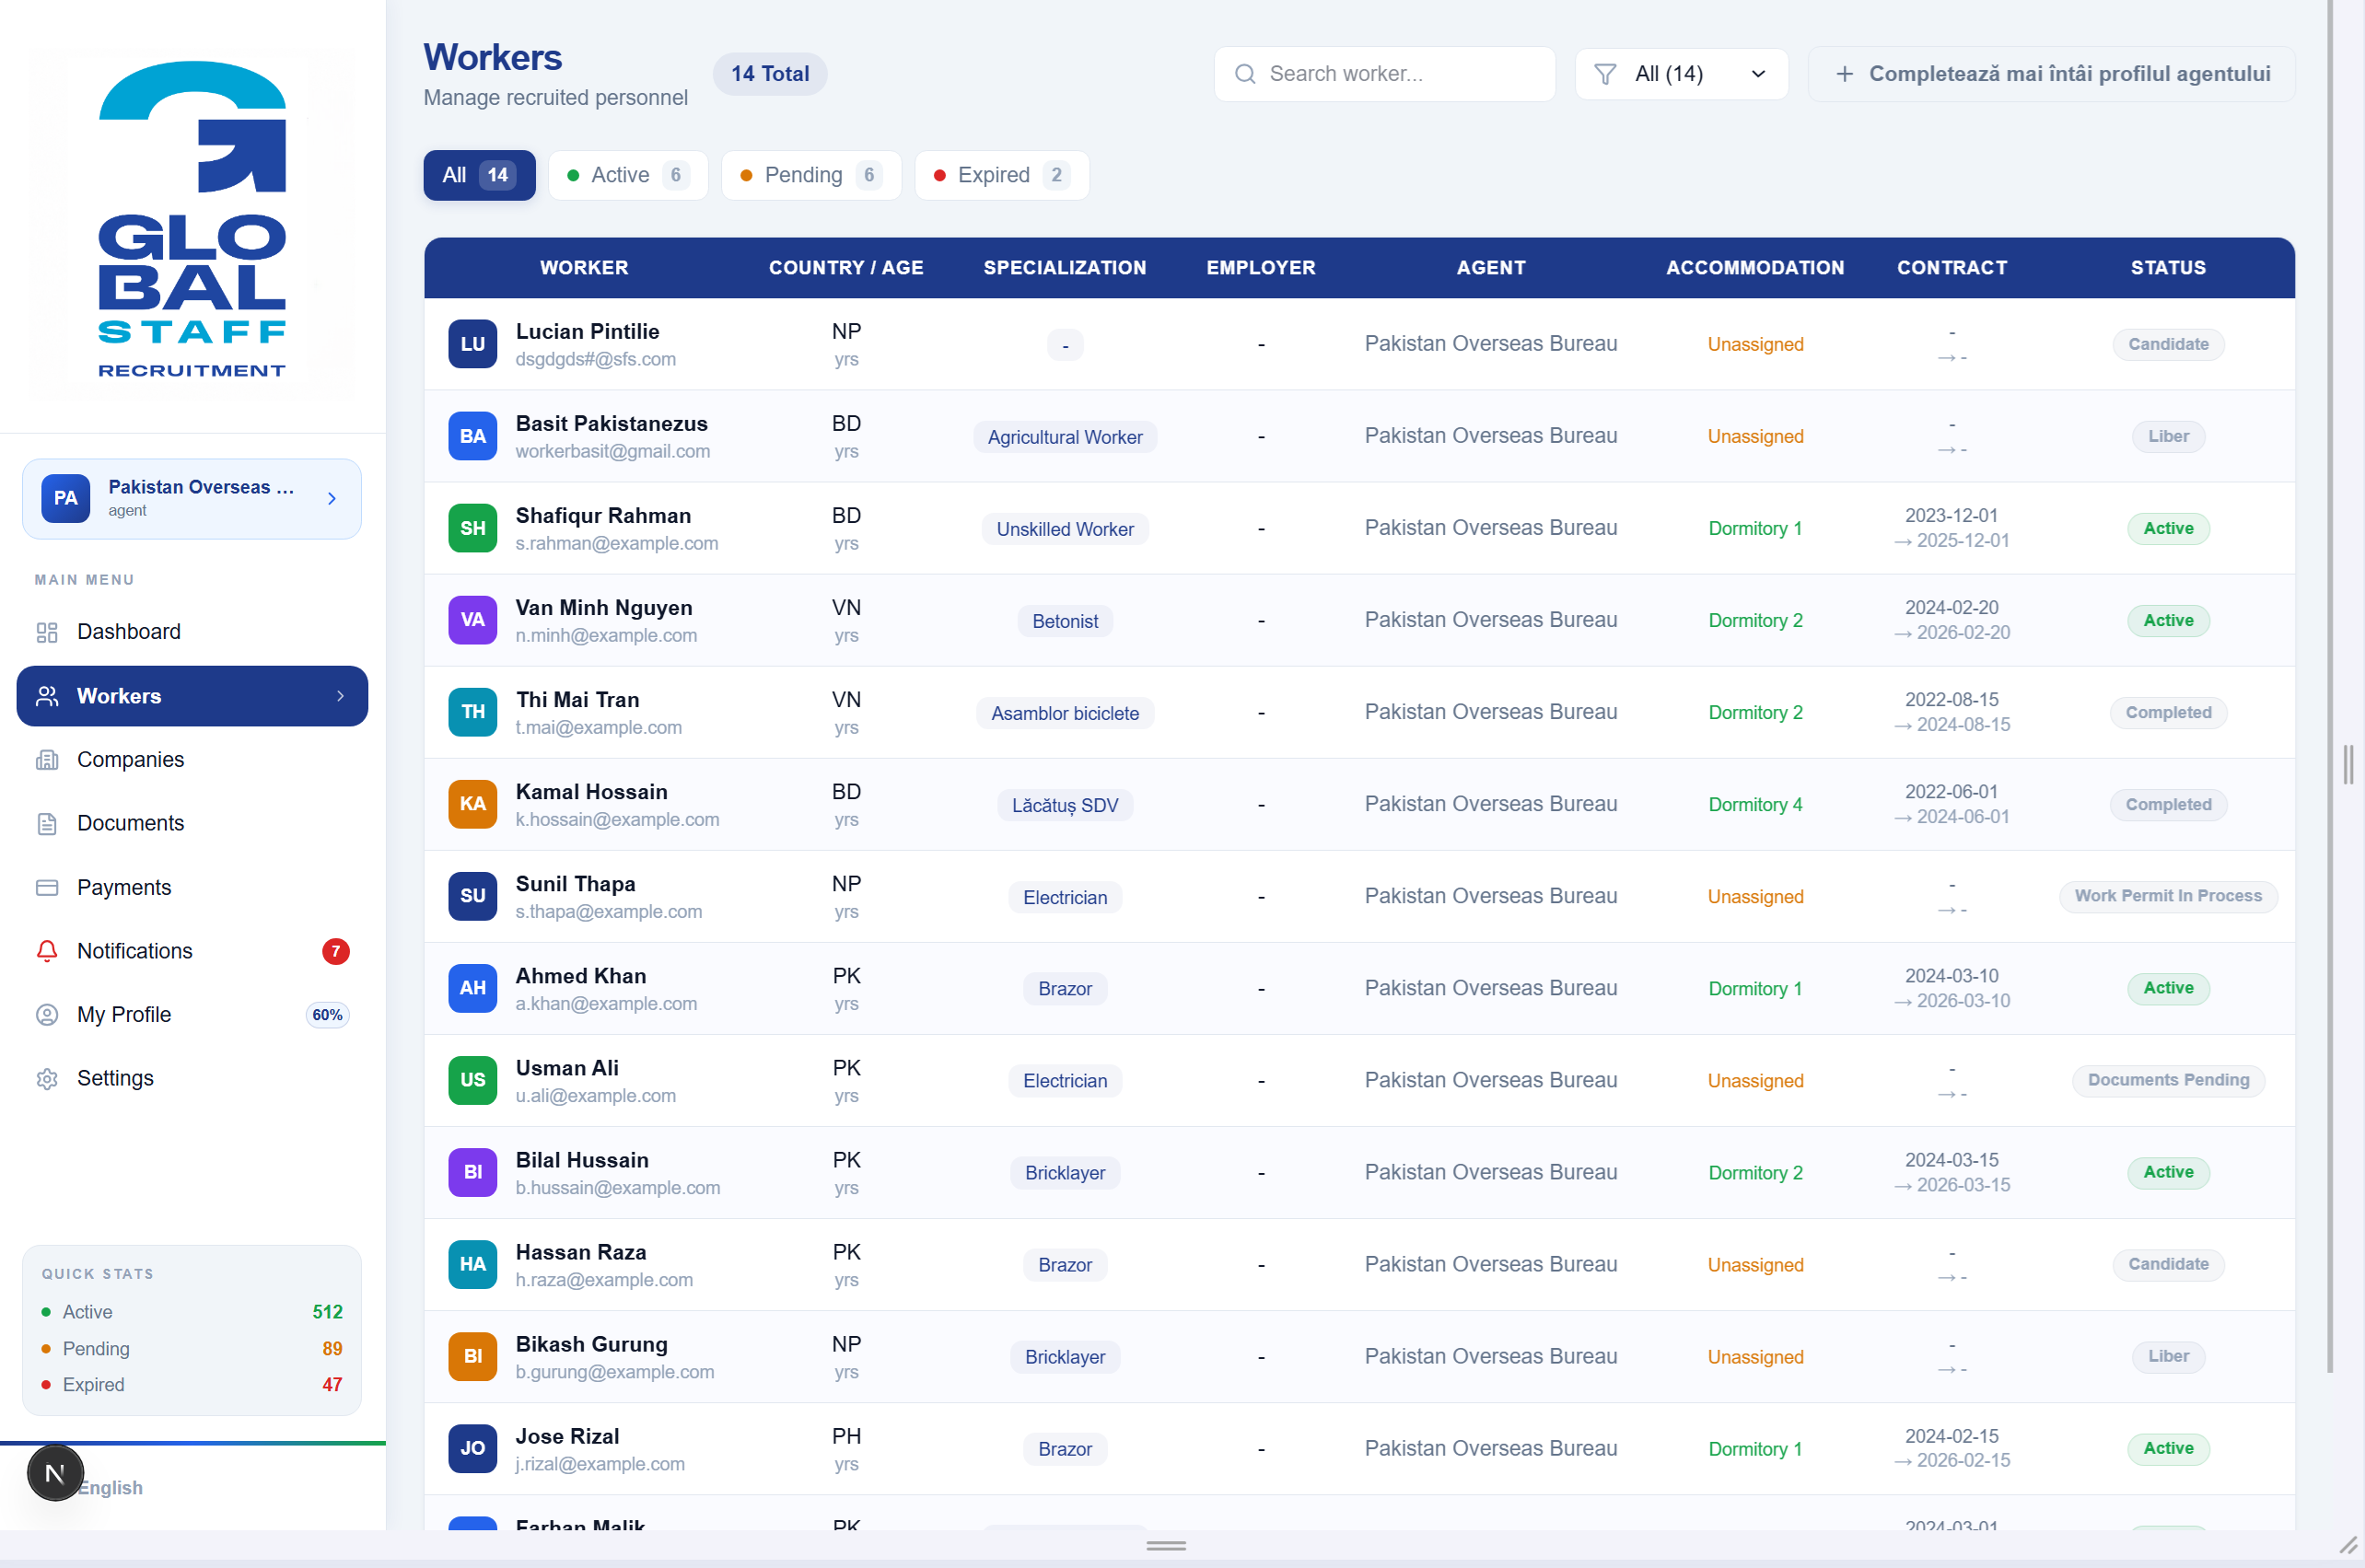Filter by Pending status pill
This screenshot has height=1568, width=2365.
[811, 175]
